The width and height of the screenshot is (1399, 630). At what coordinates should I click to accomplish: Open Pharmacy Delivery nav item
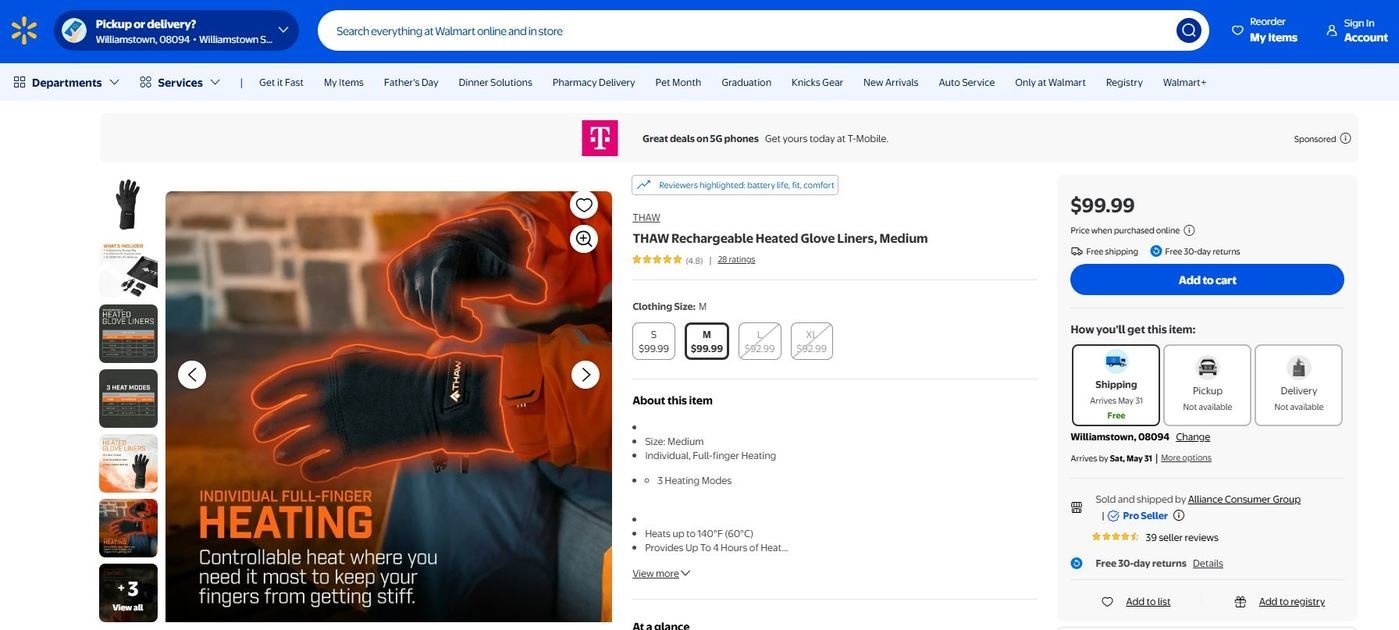(x=594, y=82)
